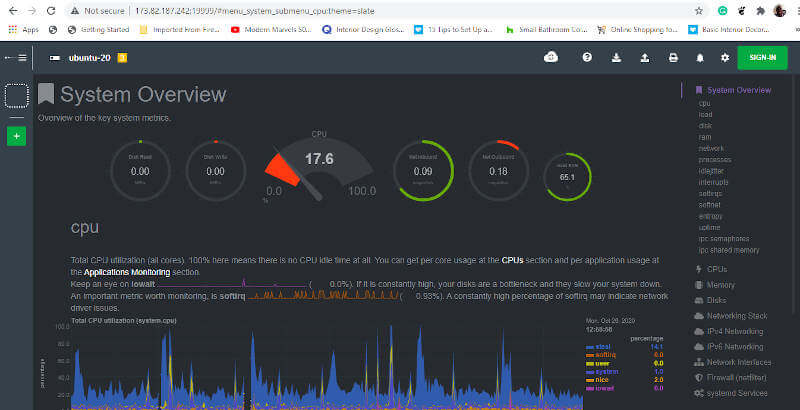Click the green plus button in sidebar
Viewport: 800px width, 410px height.
(x=16, y=135)
